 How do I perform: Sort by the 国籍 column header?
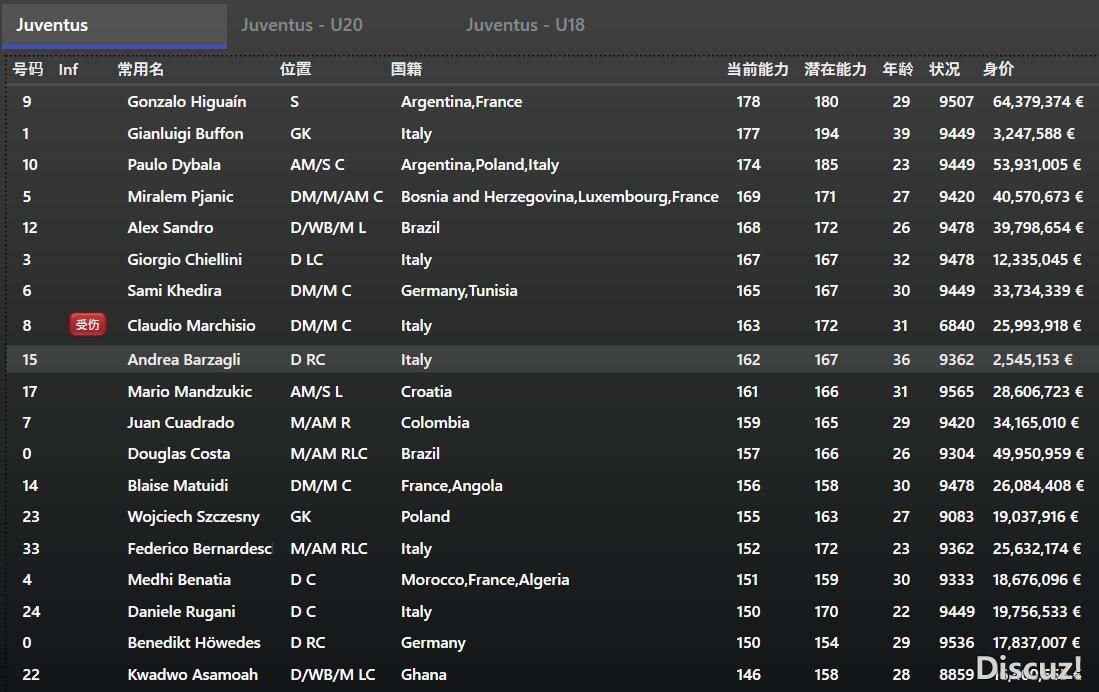(407, 69)
